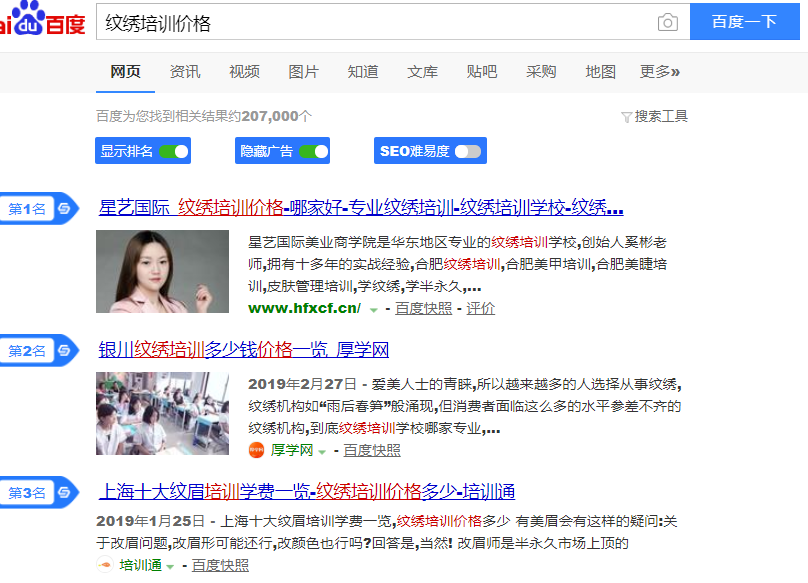Click the 培训通 site icon
808x583 pixels.
[105, 565]
